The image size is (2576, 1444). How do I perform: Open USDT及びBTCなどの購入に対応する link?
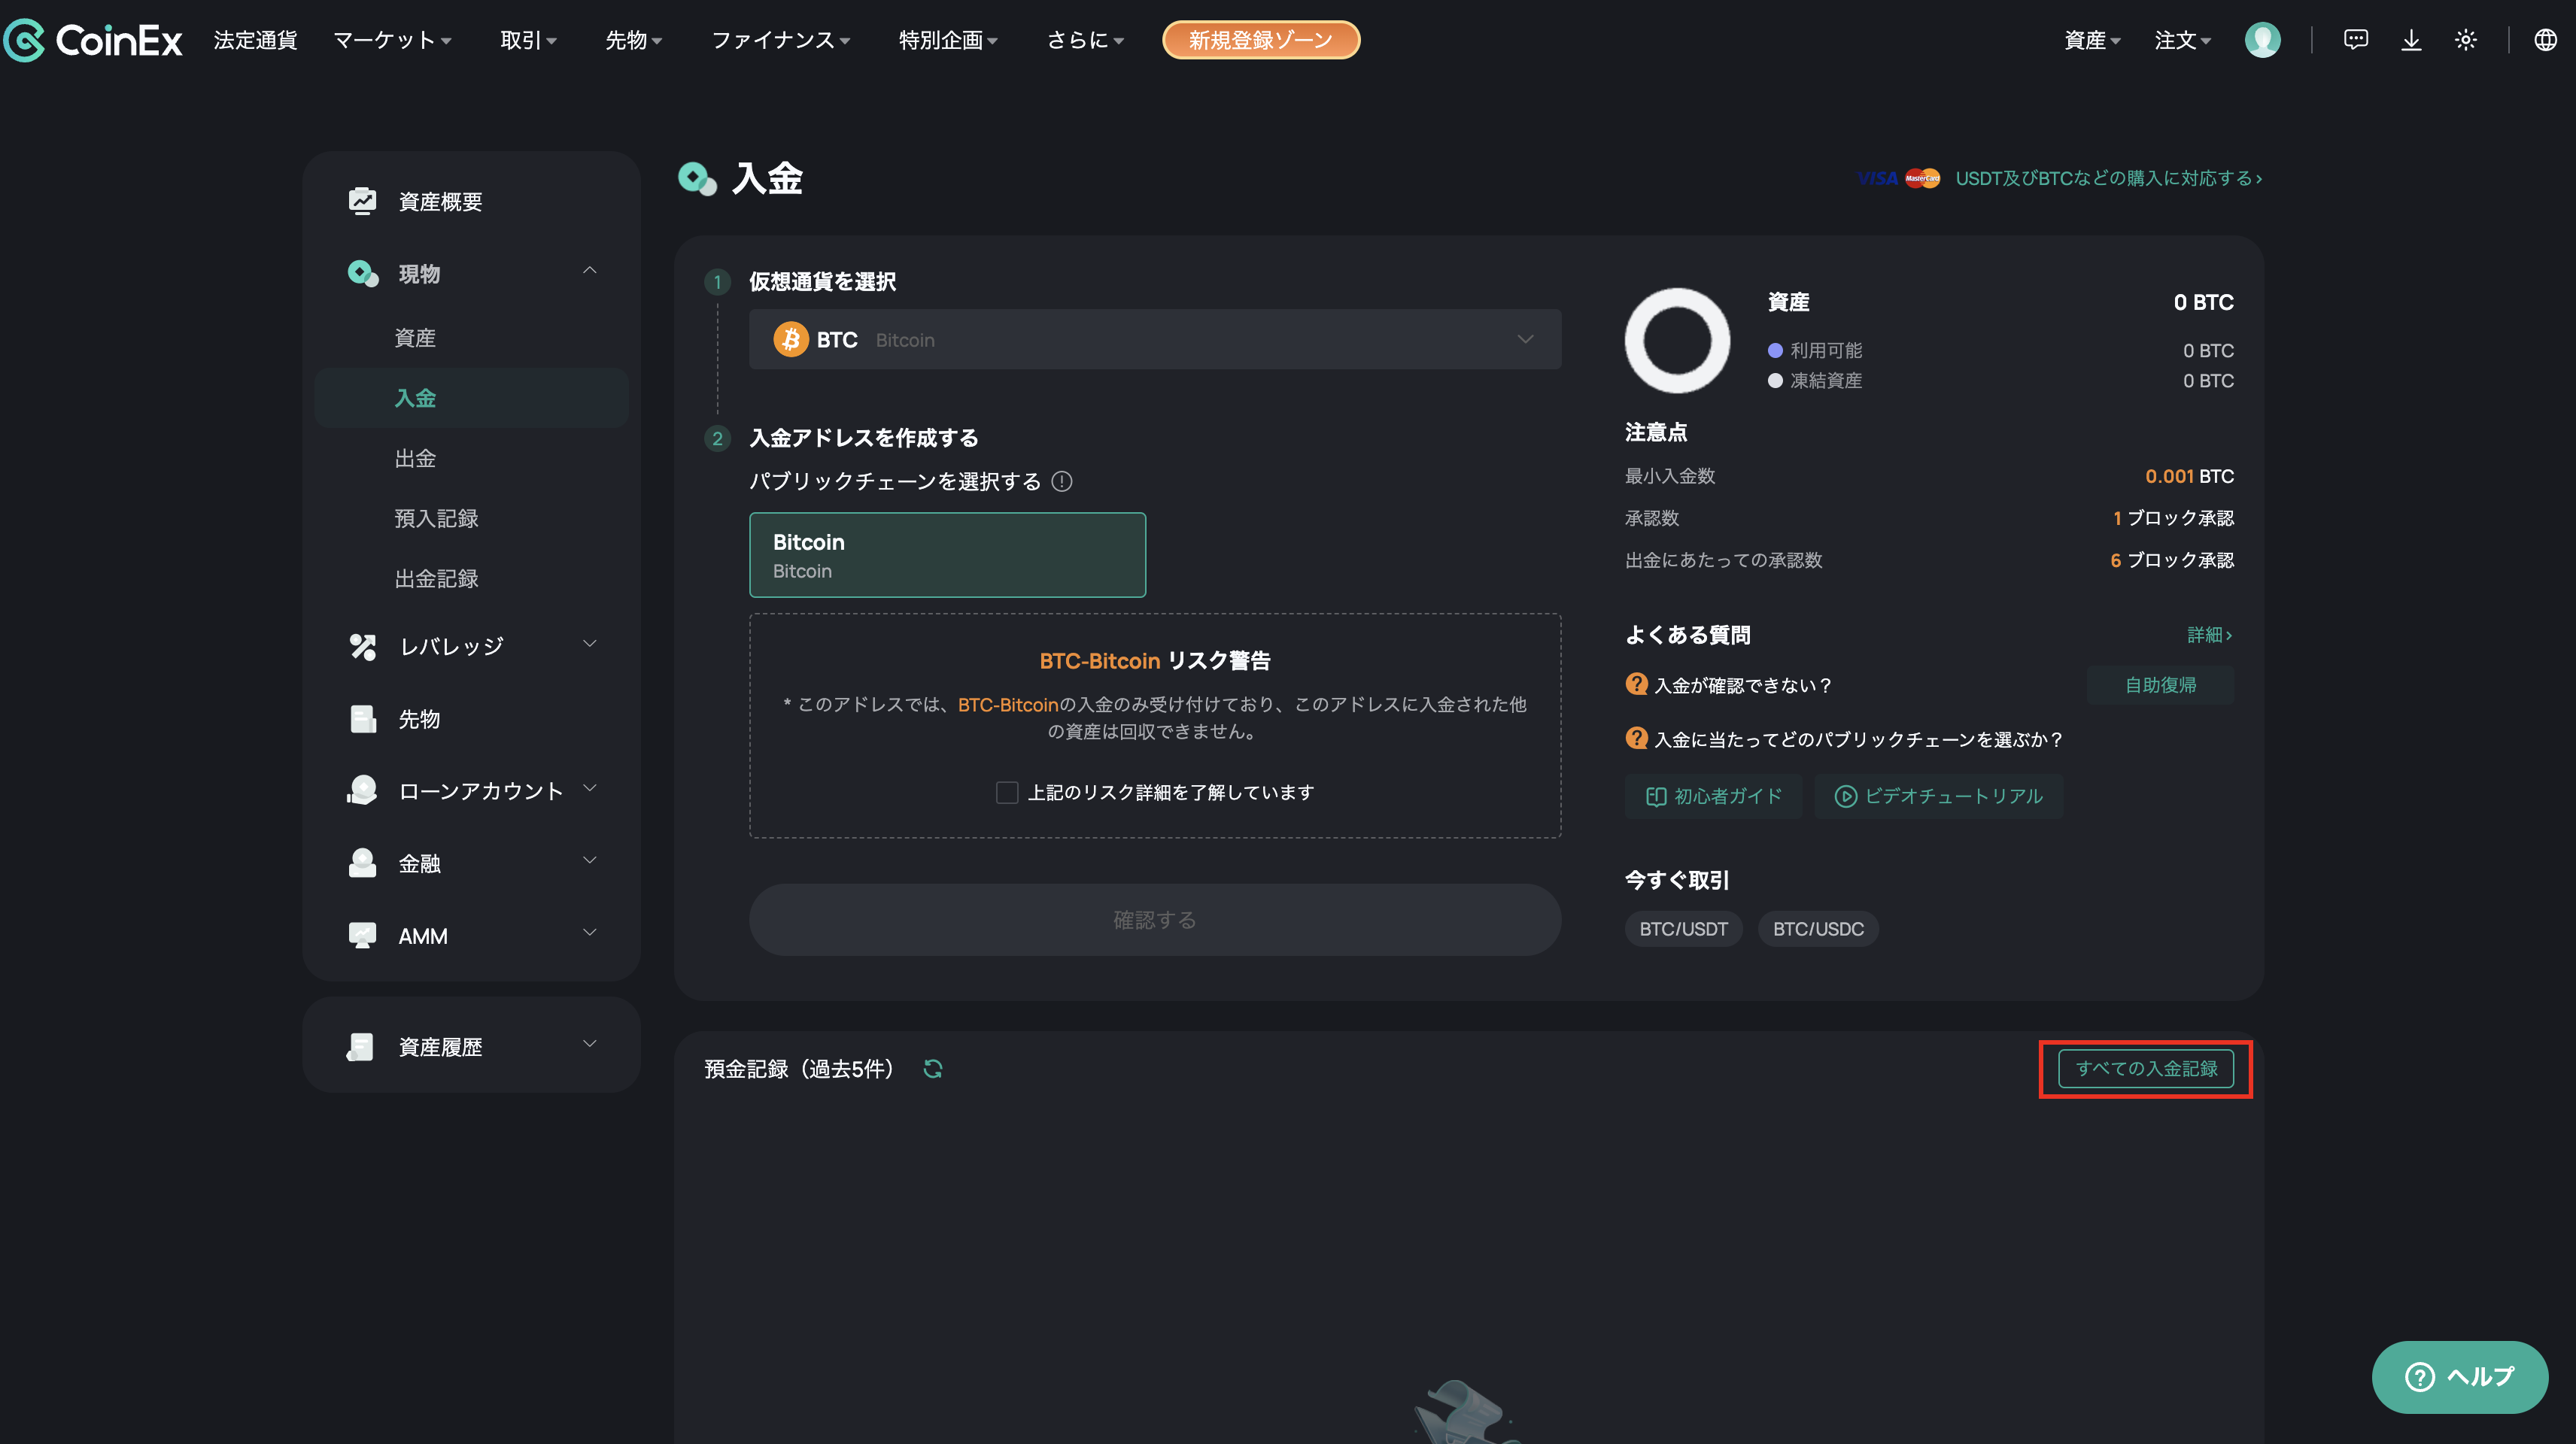[x=2108, y=178]
